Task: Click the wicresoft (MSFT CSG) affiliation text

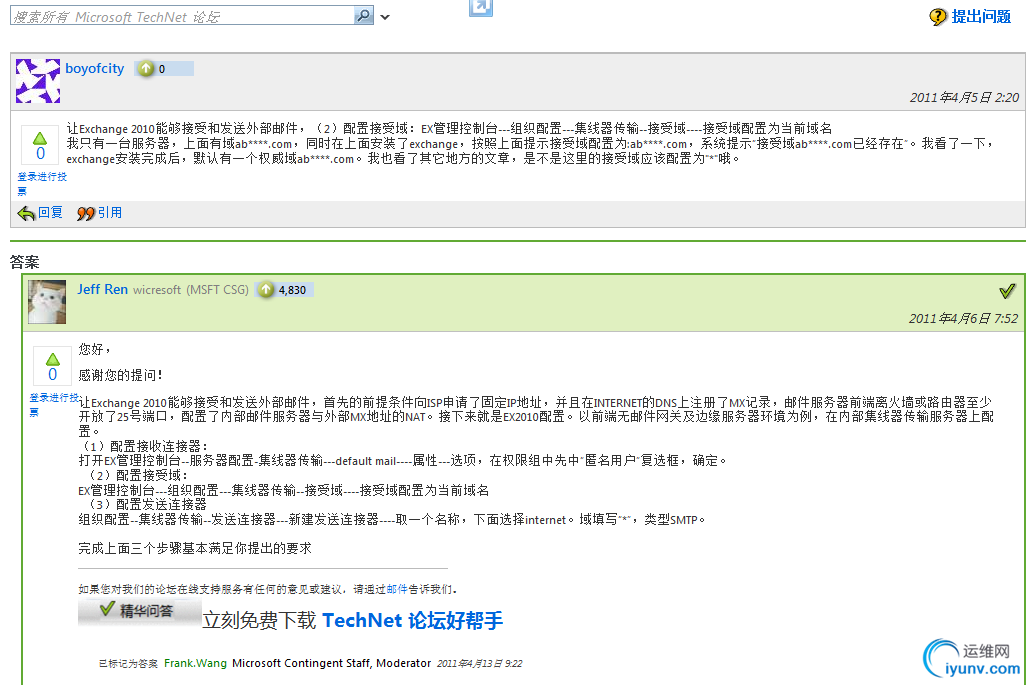Action: [x=190, y=289]
